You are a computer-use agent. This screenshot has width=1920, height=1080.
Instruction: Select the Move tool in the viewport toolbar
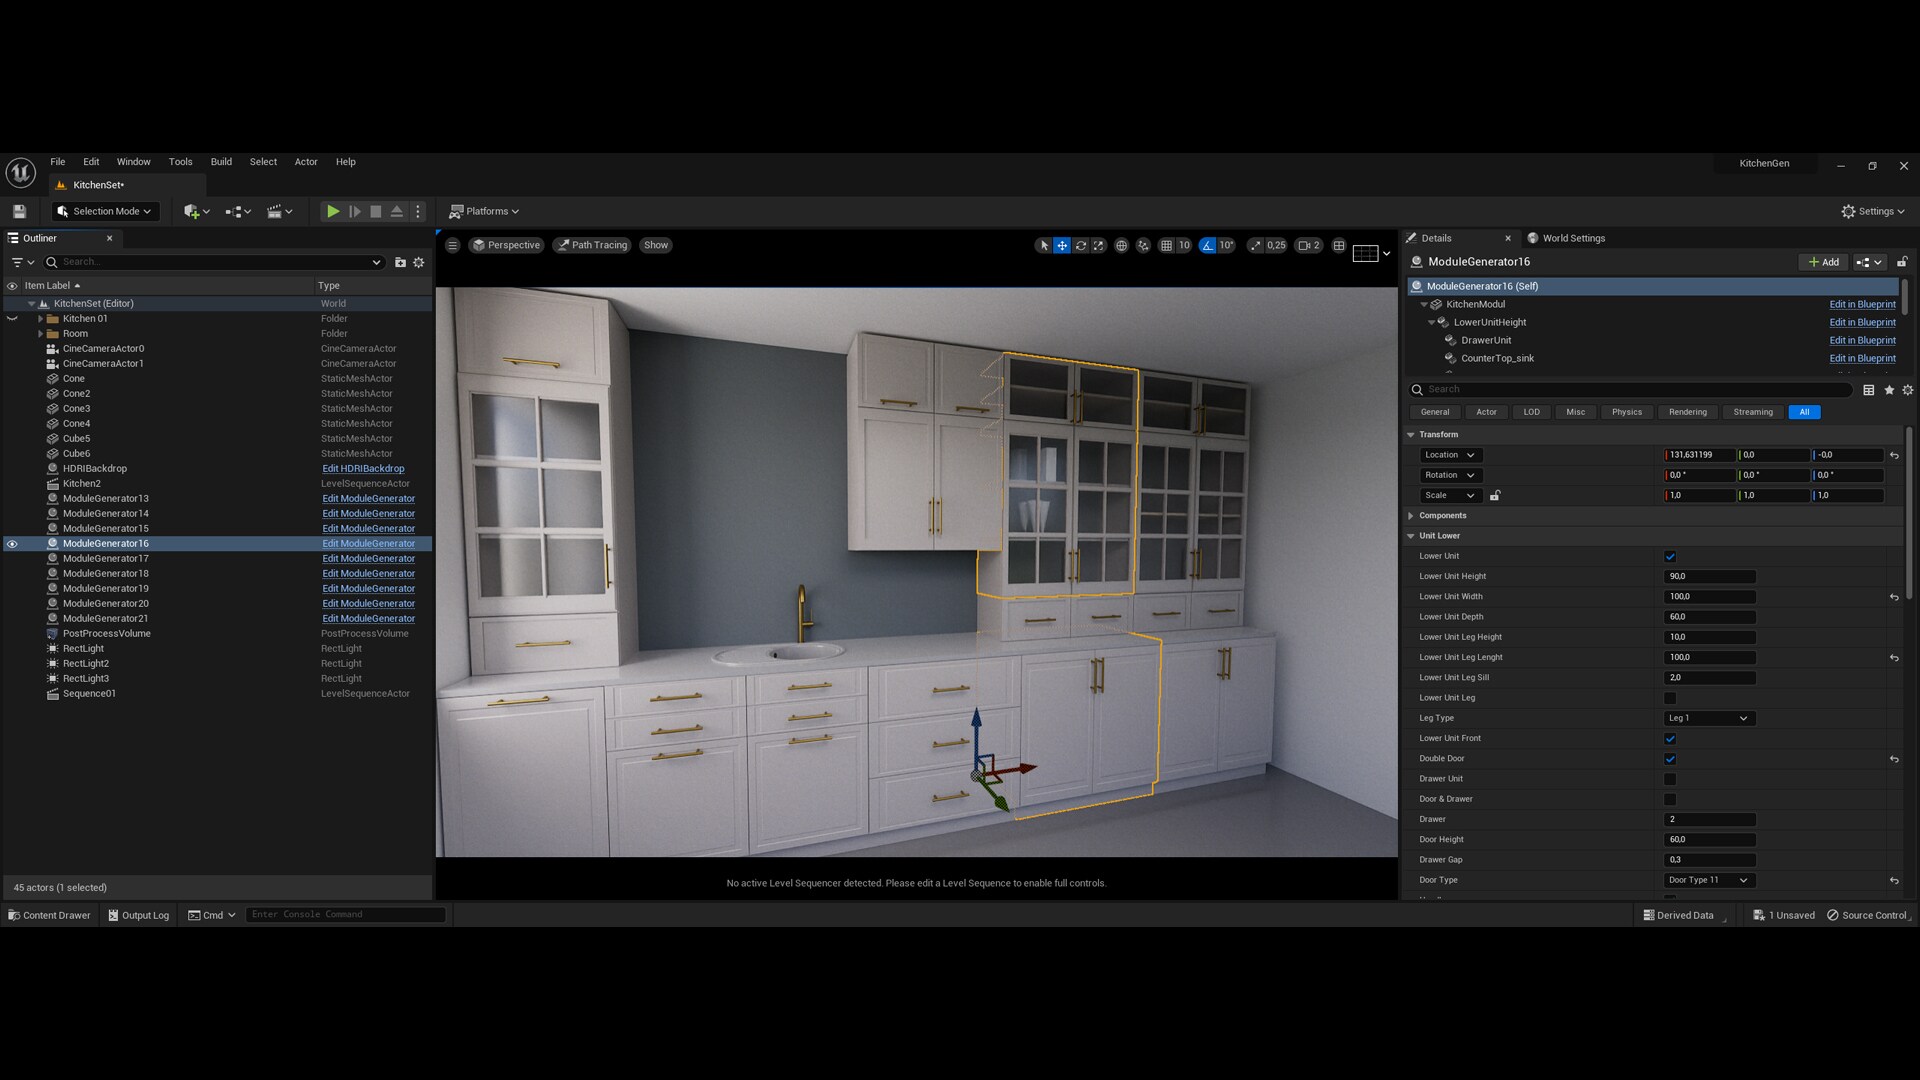1062,245
